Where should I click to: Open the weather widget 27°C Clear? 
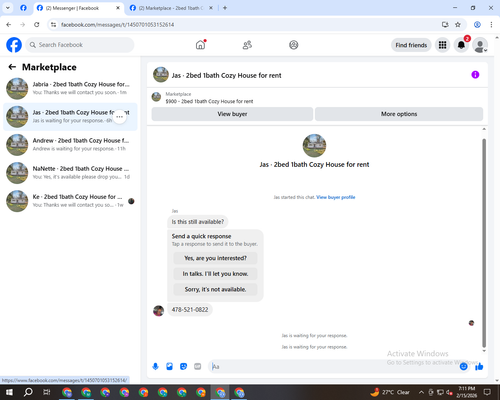pyautogui.click(x=390, y=392)
